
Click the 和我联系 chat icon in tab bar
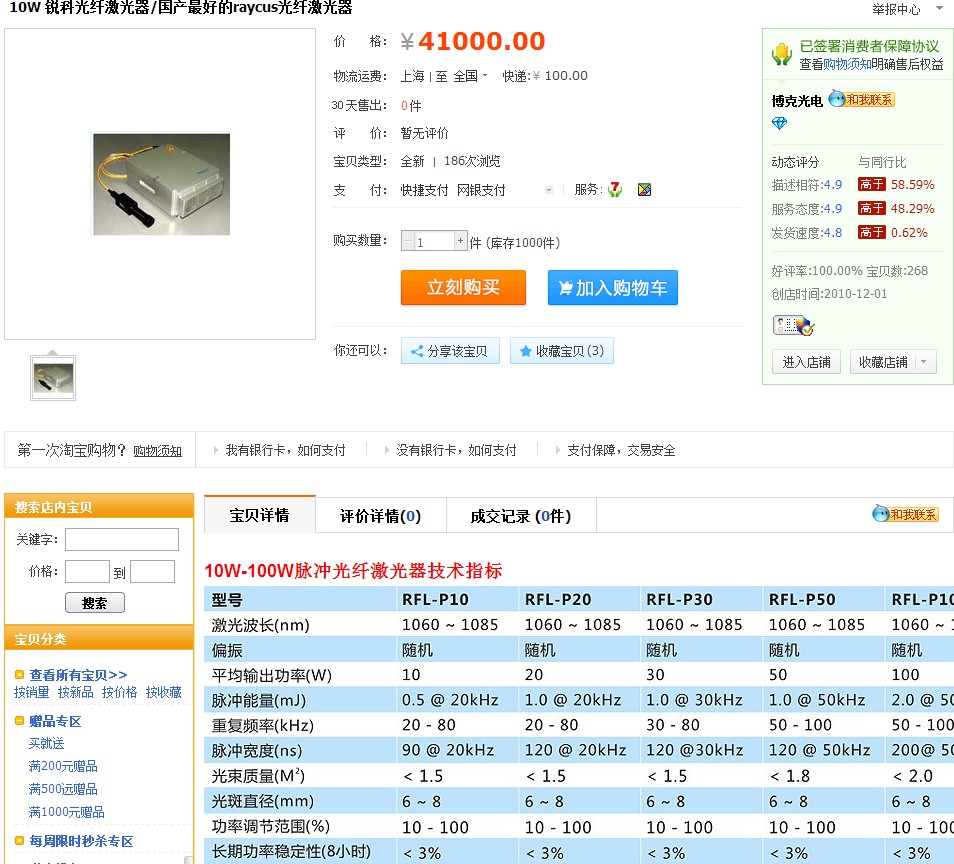tap(905, 514)
